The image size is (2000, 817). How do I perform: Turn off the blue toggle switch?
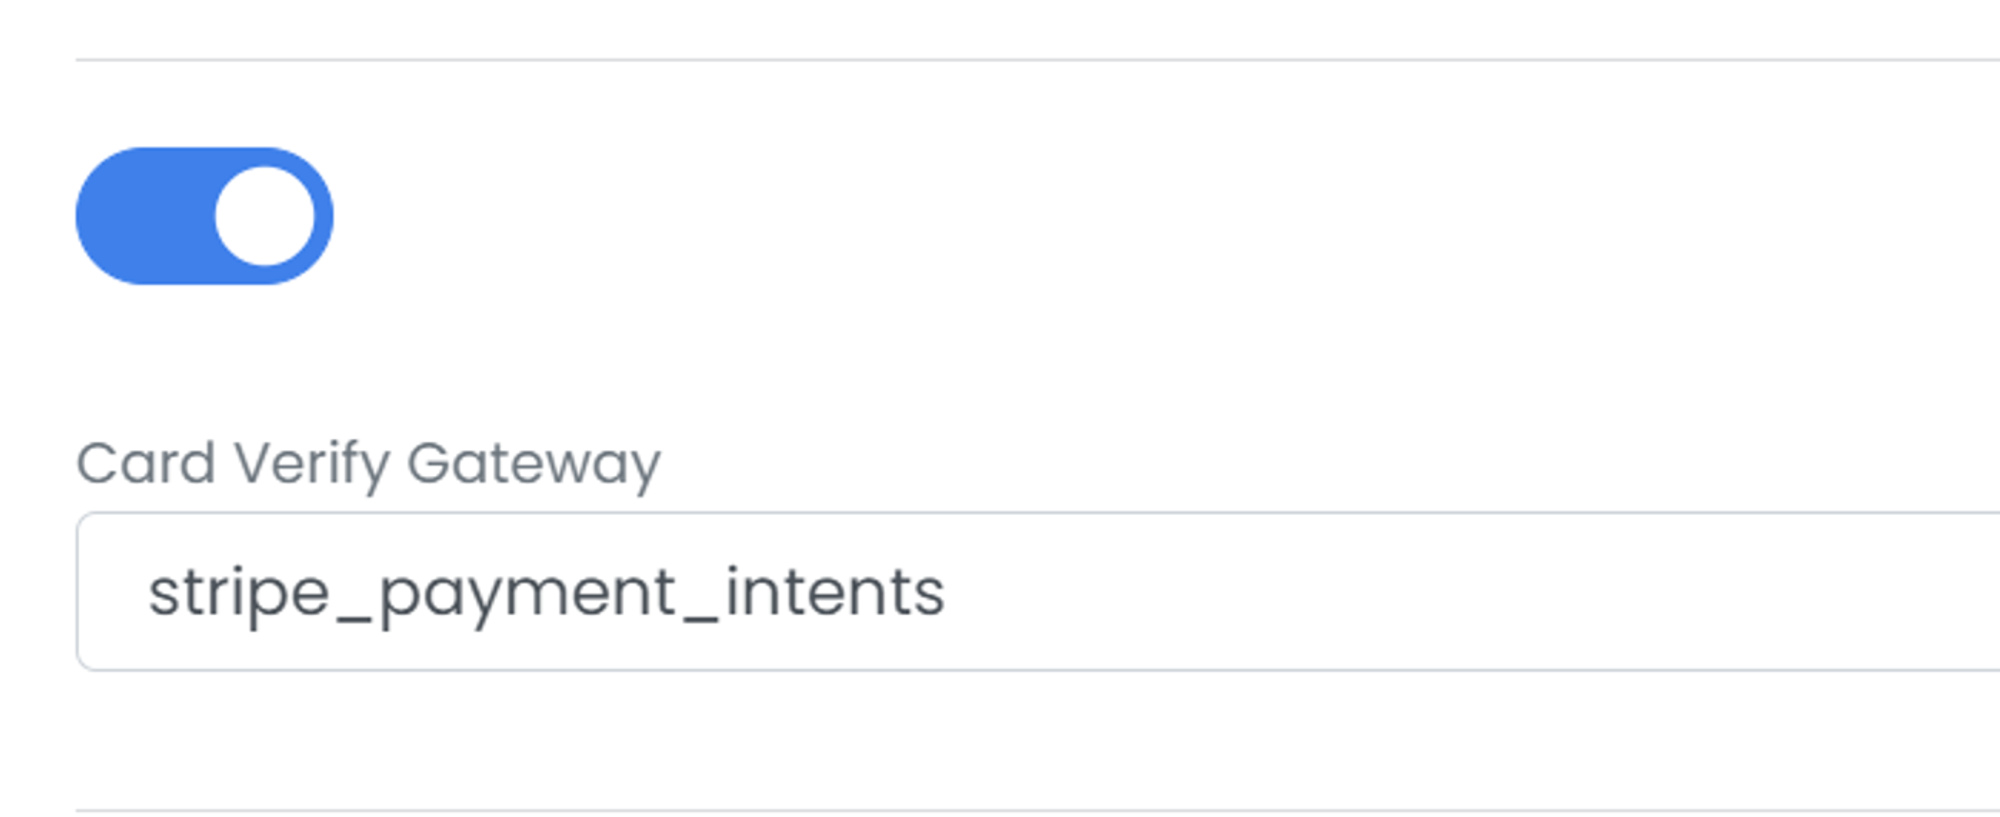pos(205,216)
